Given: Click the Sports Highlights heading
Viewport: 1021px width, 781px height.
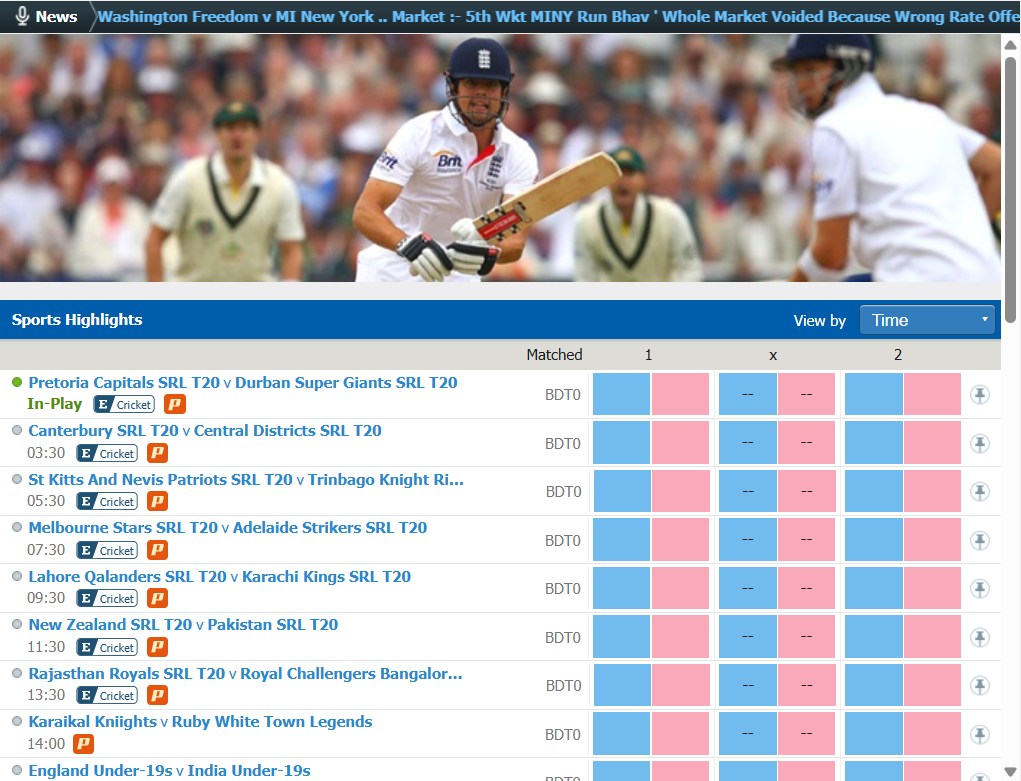Looking at the screenshot, I should 77,320.
